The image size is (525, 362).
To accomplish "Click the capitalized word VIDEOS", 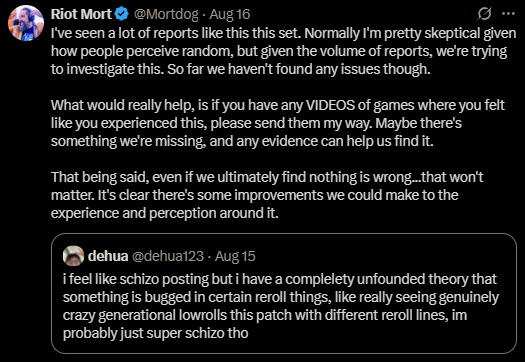I will 330,105.
